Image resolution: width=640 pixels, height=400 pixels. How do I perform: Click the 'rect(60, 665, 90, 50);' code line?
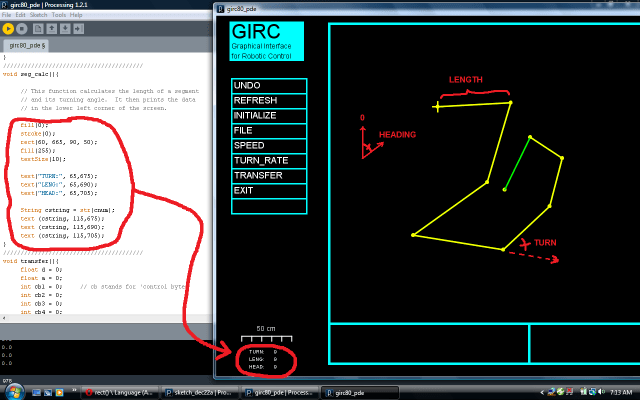tap(59, 142)
